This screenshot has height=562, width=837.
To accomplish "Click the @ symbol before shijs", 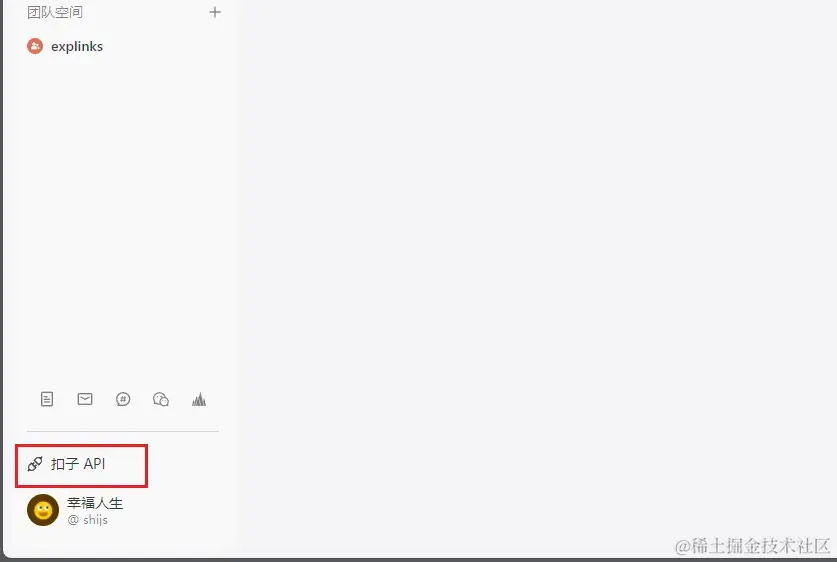I will point(73,520).
